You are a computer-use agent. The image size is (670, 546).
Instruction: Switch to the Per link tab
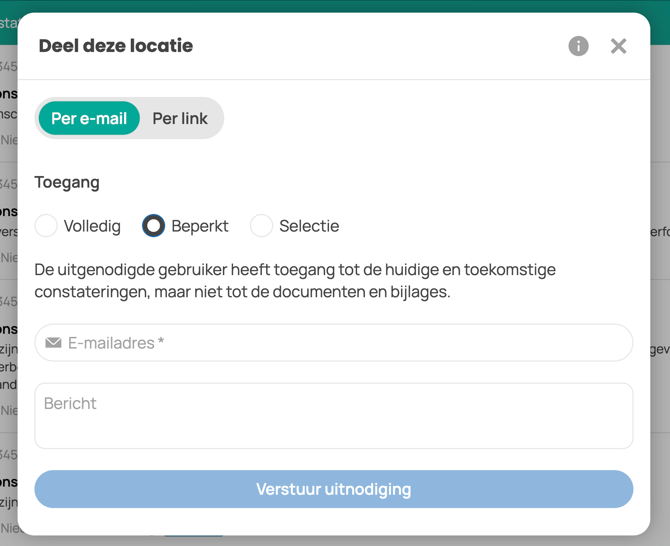click(180, 118)
